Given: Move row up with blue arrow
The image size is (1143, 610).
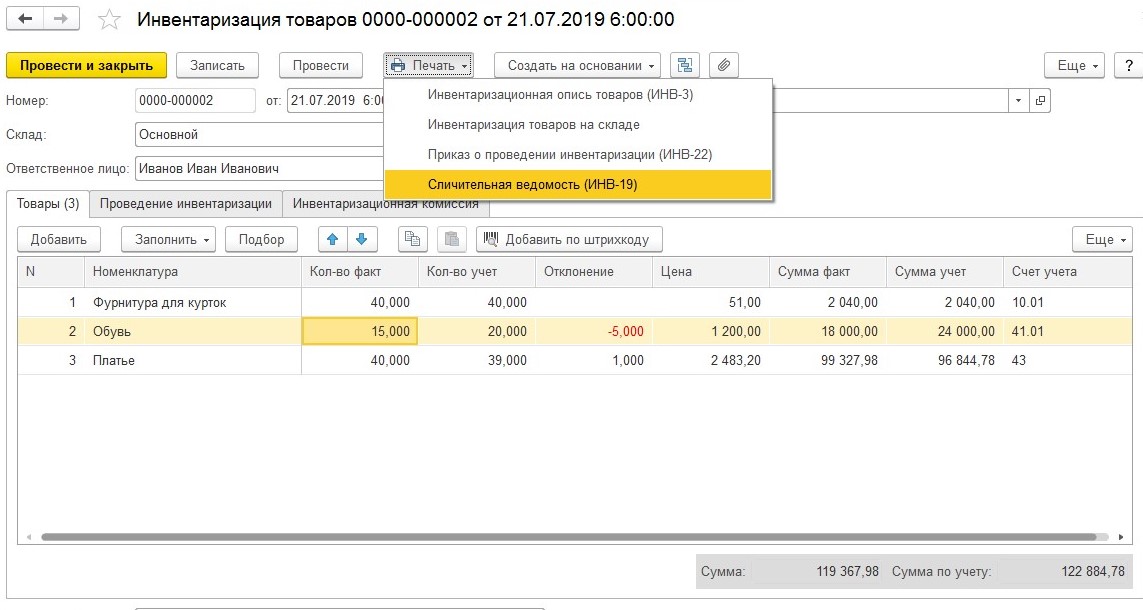Looking at the screenshot, I should (333, 239).
